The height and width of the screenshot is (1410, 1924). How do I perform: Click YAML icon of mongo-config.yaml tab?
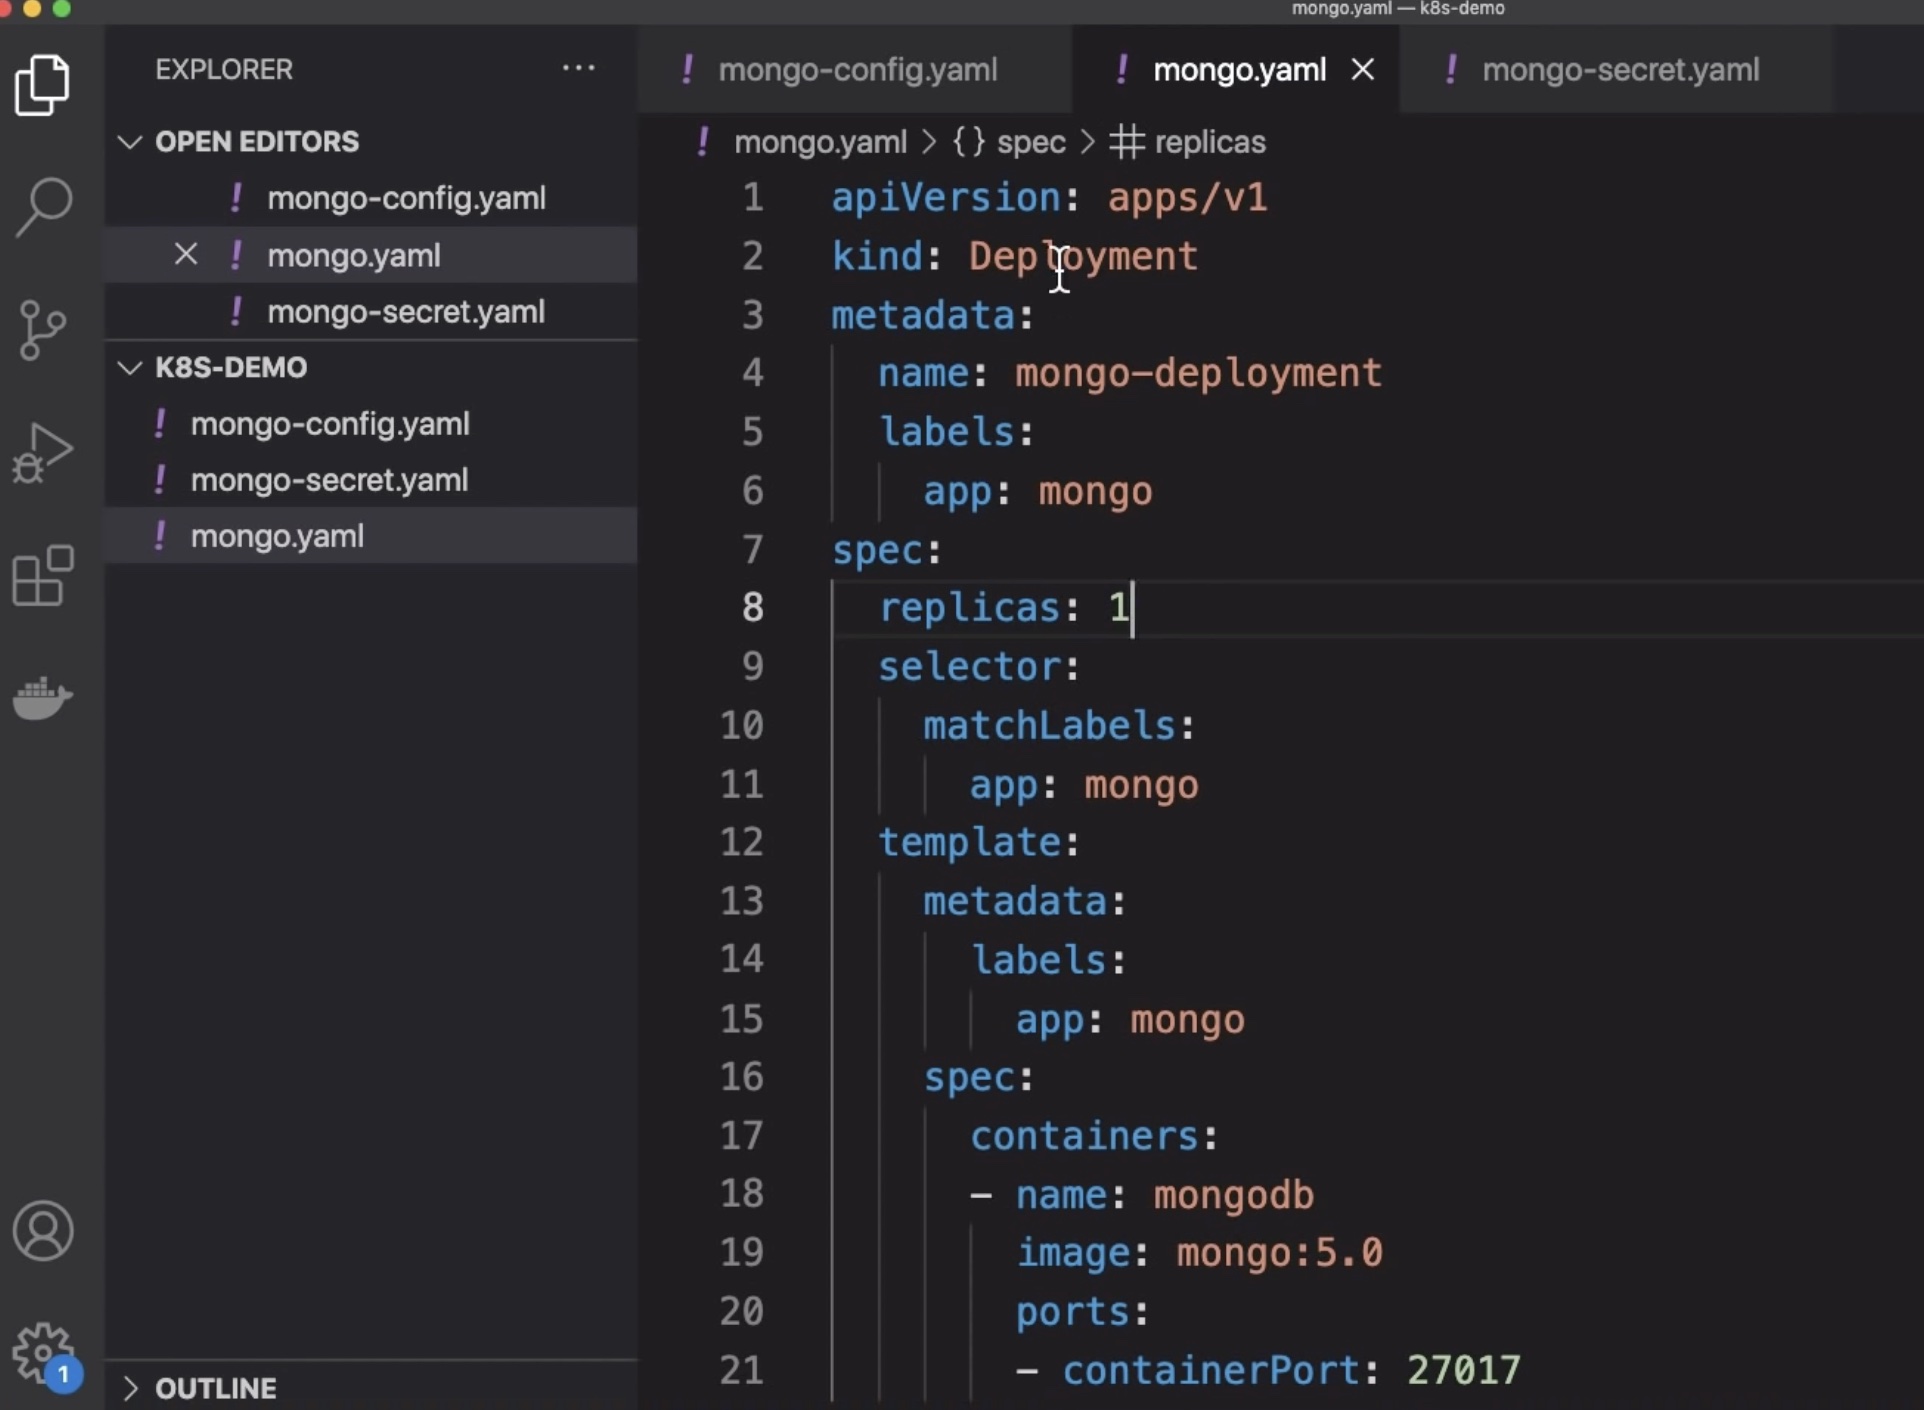pyautogui.click(x=688, y=69)
